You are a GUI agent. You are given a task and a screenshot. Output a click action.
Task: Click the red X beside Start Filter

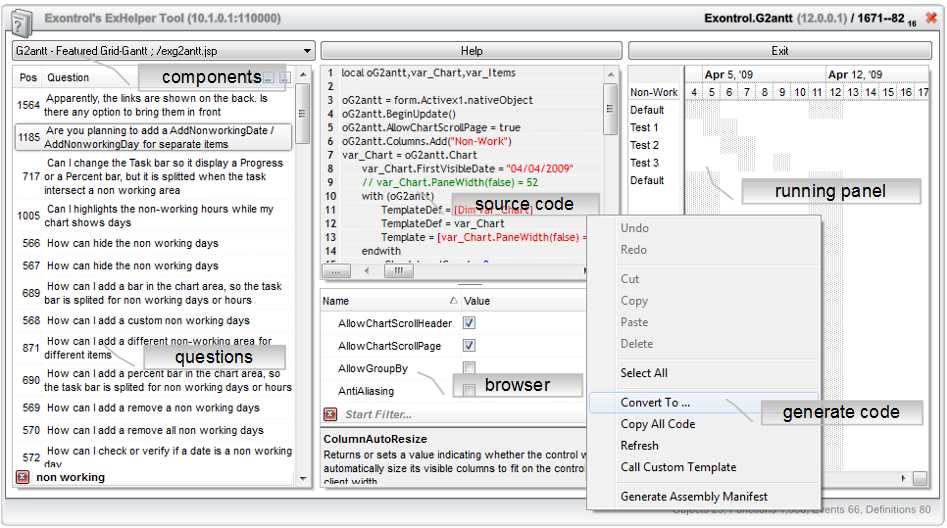pyautogui.click(x=330, y=414)
